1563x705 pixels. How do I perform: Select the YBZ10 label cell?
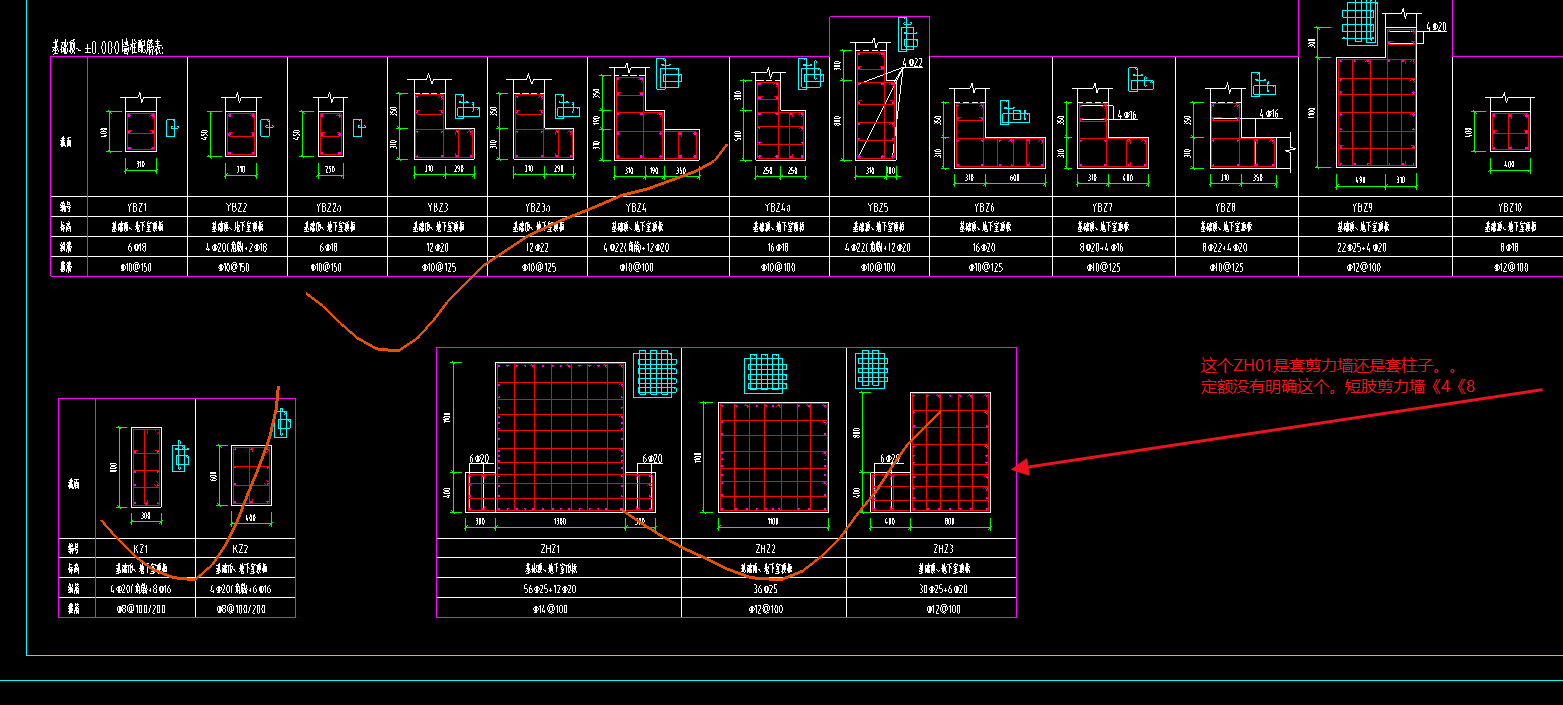1509,207
